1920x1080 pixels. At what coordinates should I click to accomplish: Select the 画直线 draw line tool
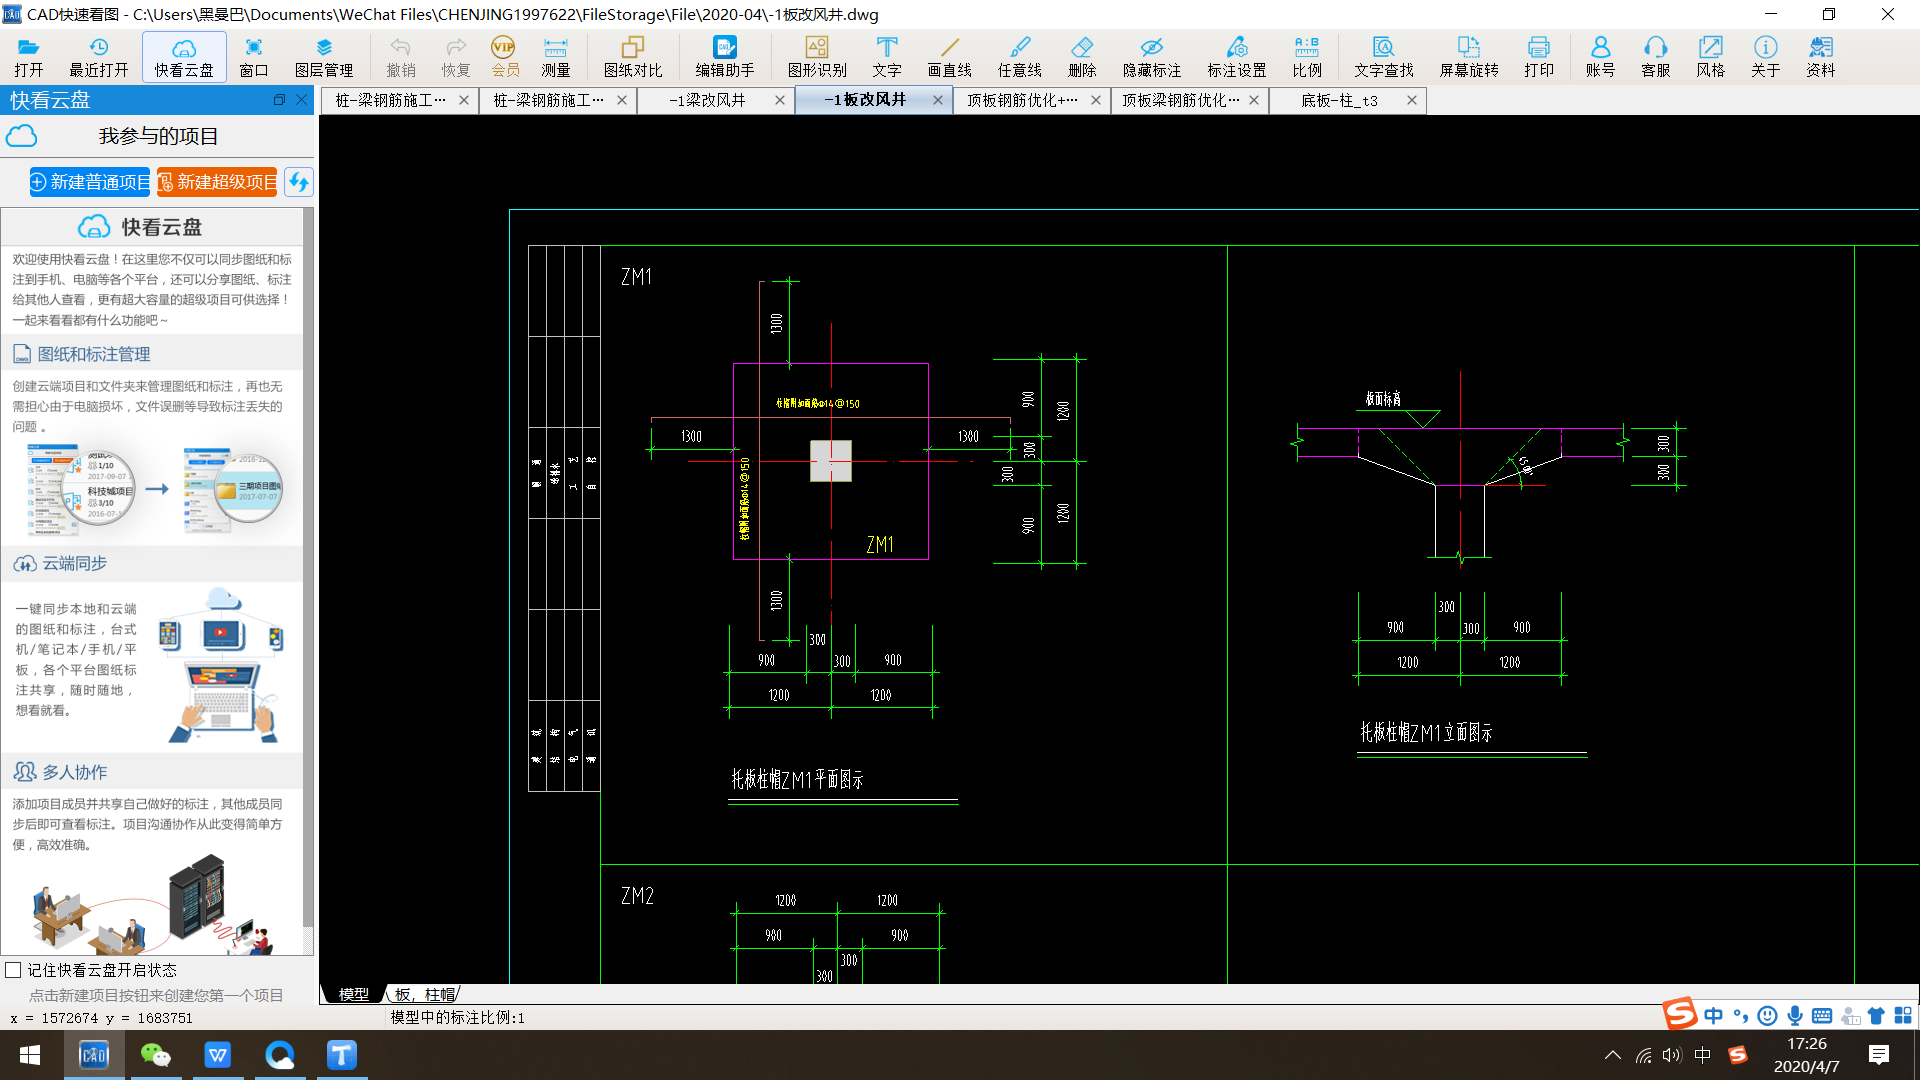[x=949, y=57]
